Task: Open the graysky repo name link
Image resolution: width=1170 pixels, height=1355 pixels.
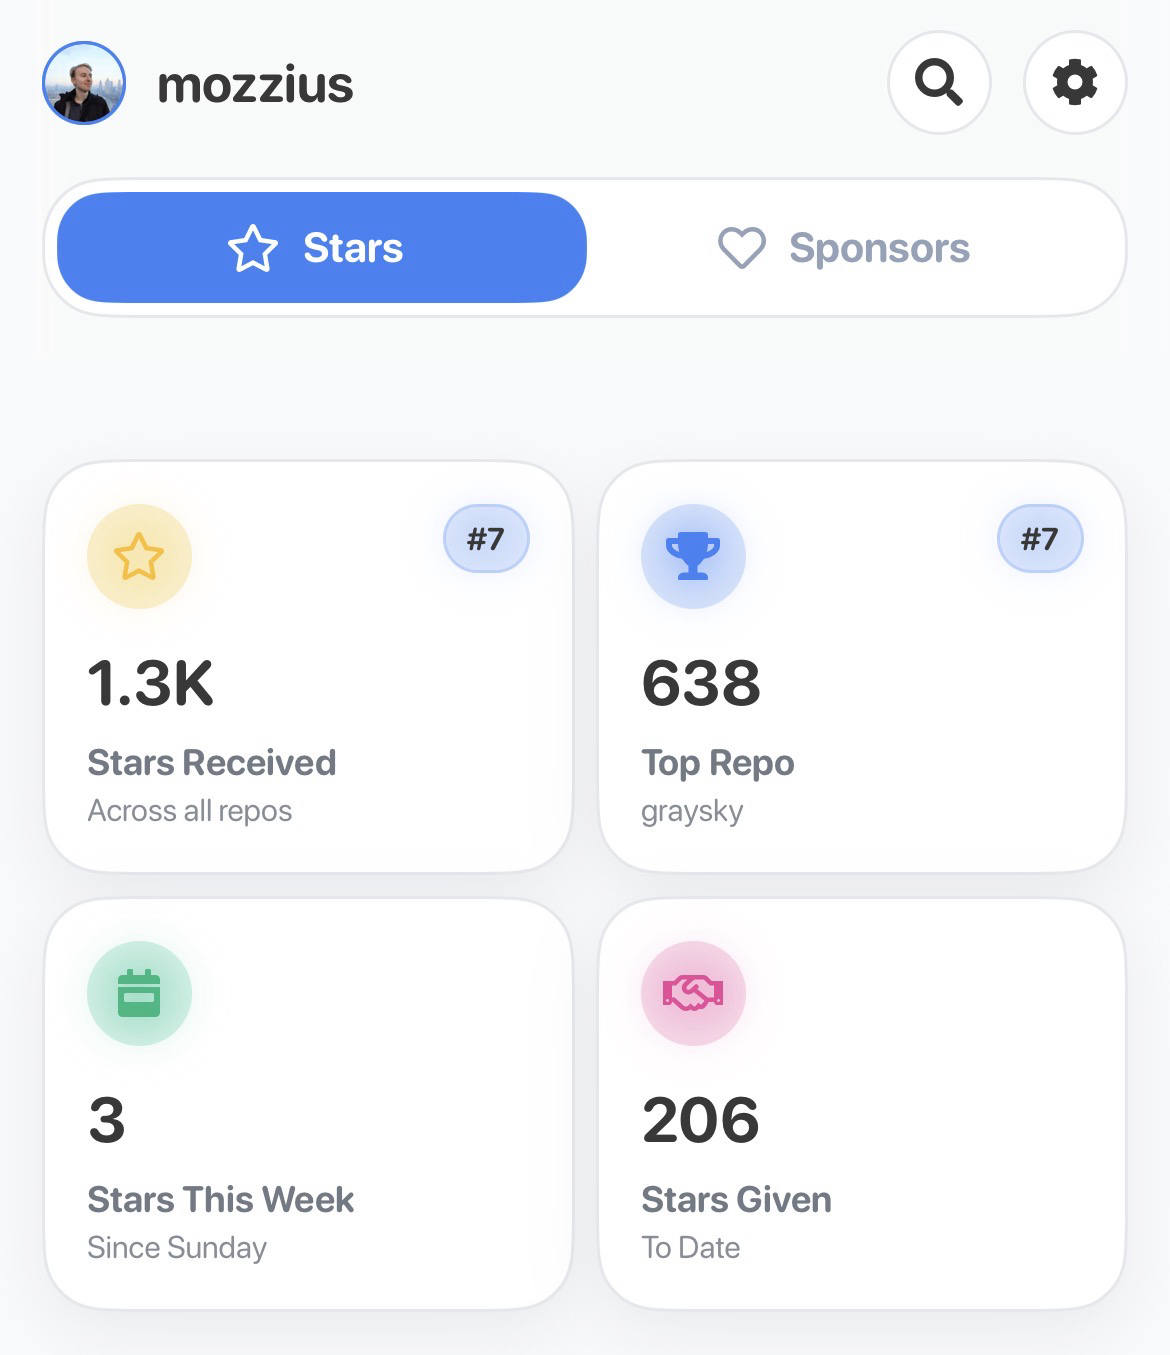Action: point(692,811)
